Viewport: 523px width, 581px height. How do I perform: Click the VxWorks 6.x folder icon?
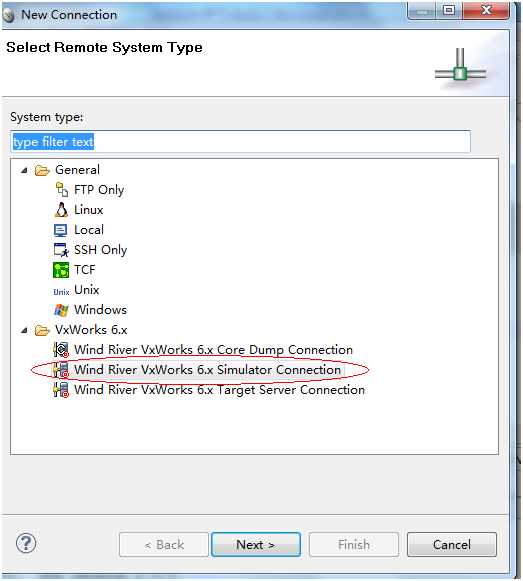tap(42, 330)
